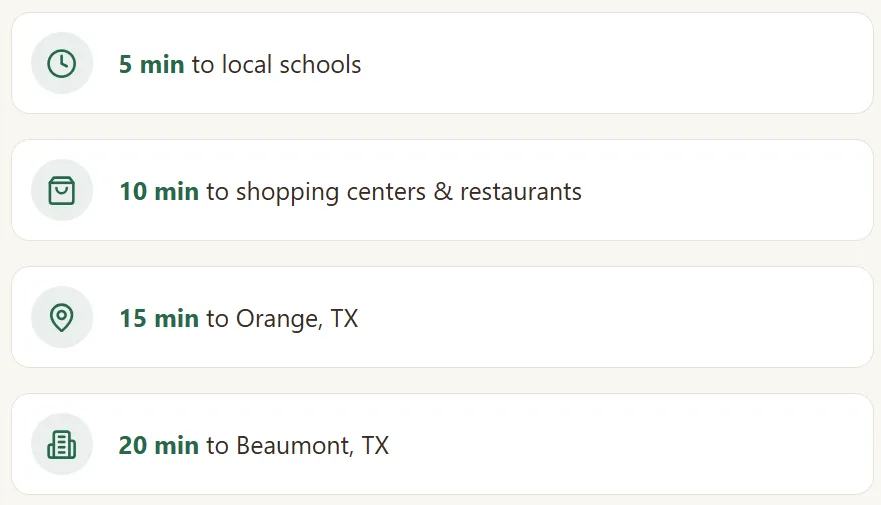Click the office building icon for Beaumont

[x=62, y=444]
